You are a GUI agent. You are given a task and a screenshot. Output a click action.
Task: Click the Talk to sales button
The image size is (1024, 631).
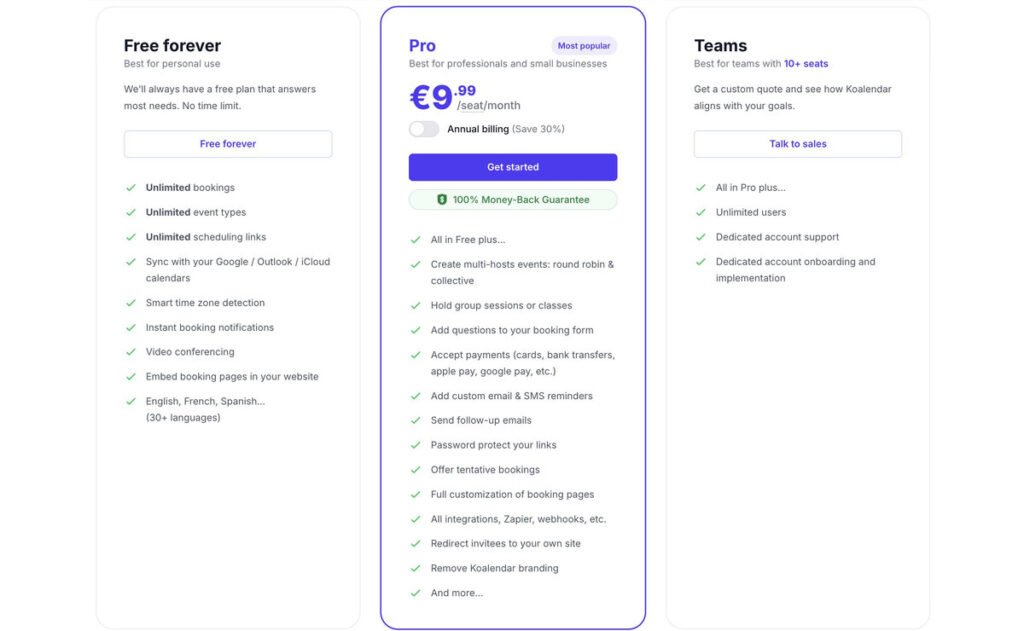(798, 144)
